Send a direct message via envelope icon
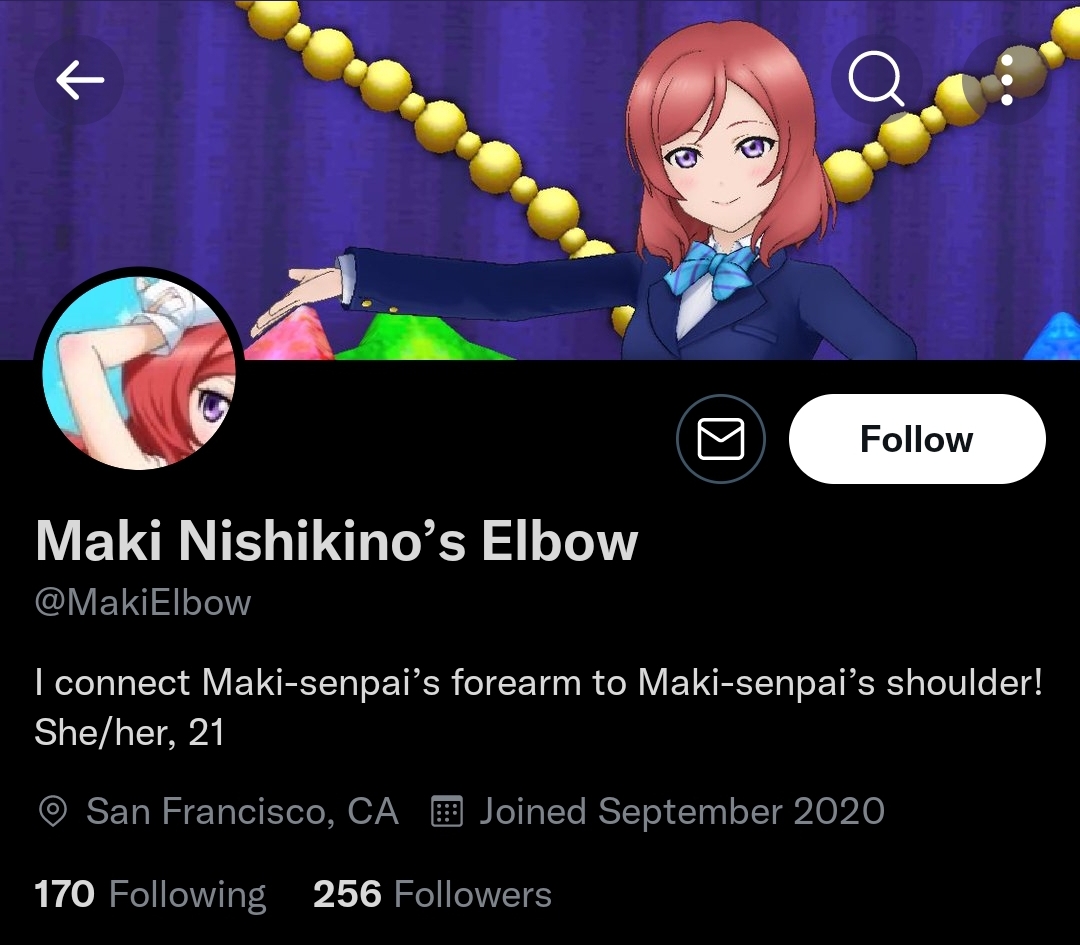This screenshot has width=1080, height=945. click(x=720, y=439)
